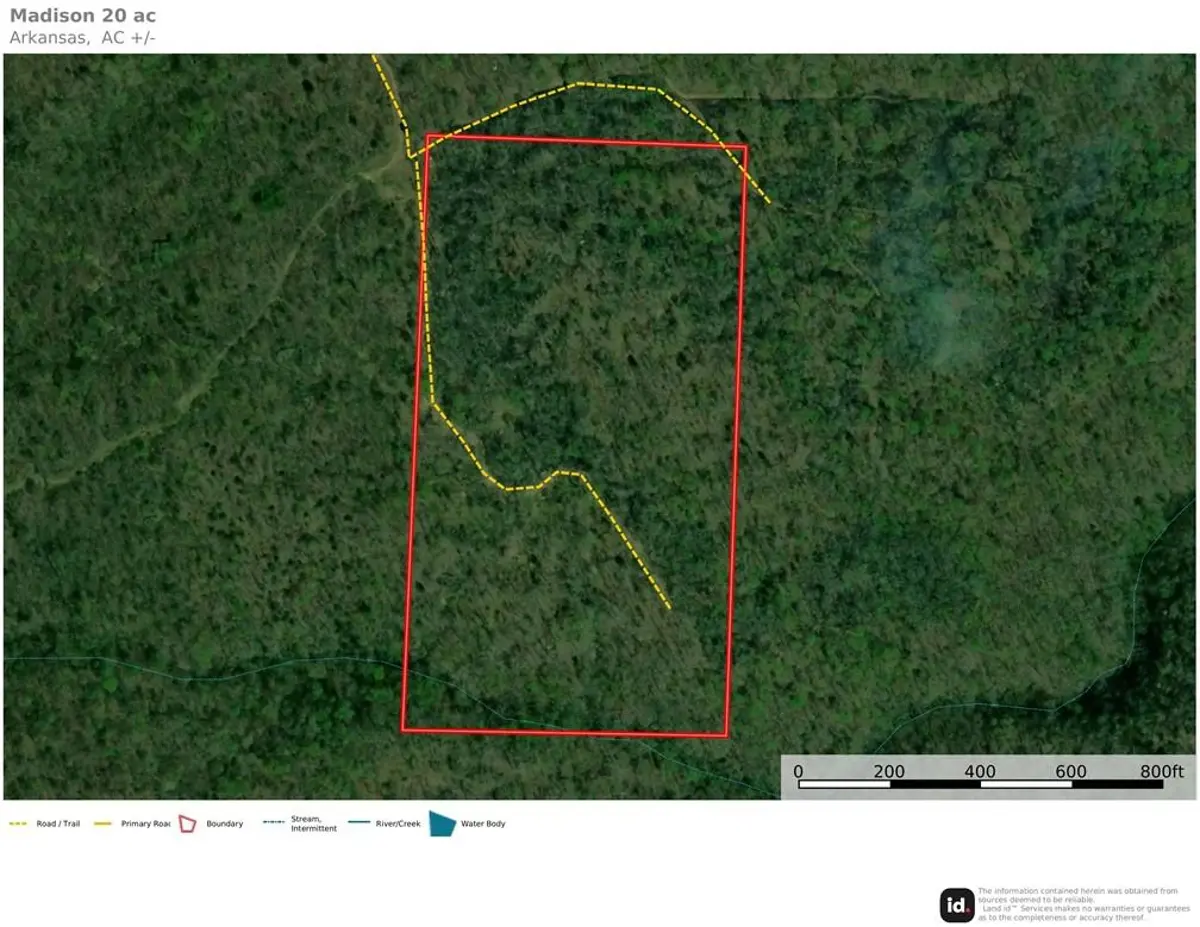Click the 'Stream, Intermittent' legend label
This screenshot has height=927, width=1200.
[x=313, y=824]
